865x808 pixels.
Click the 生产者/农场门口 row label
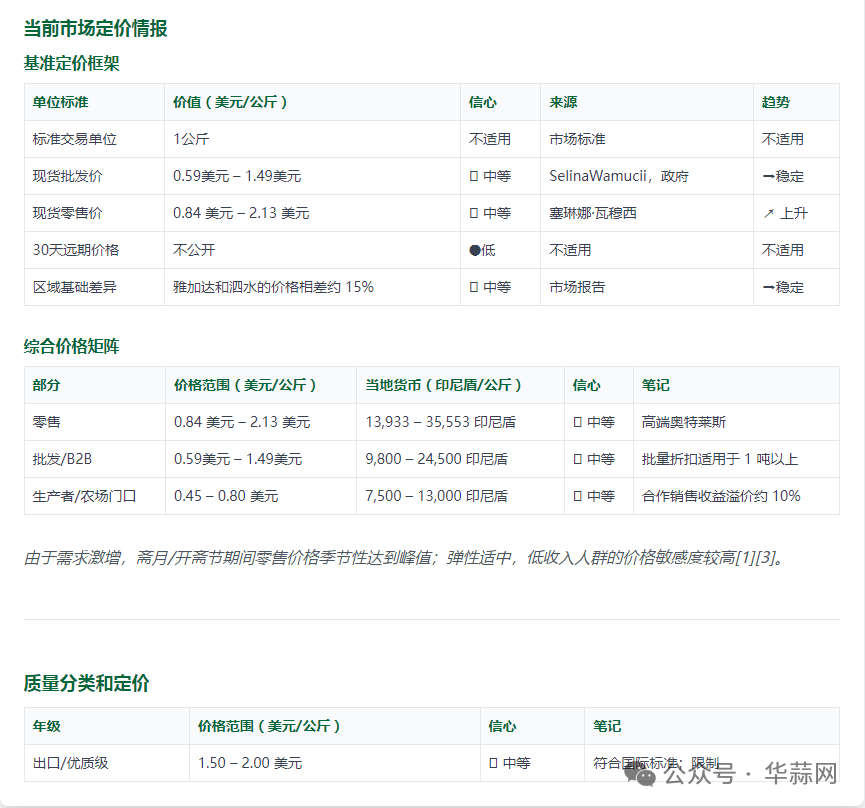tap(85, 496)
